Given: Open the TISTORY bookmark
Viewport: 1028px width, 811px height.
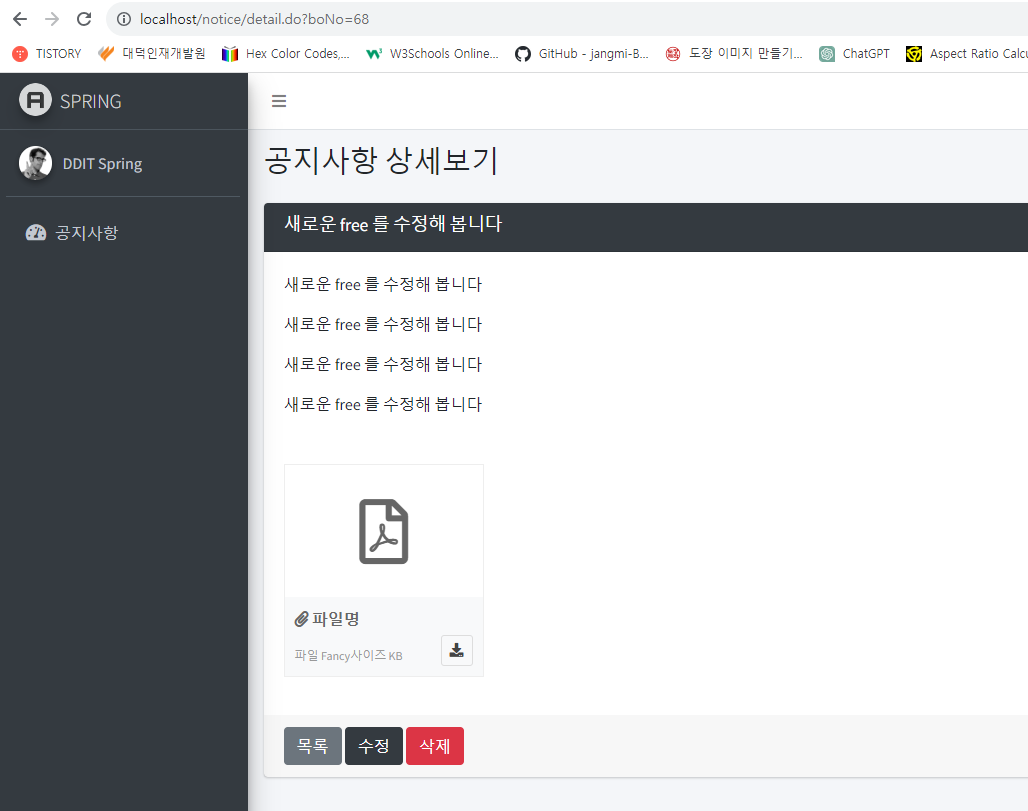Looking at the screenshot, I should [x=47, y=54].
